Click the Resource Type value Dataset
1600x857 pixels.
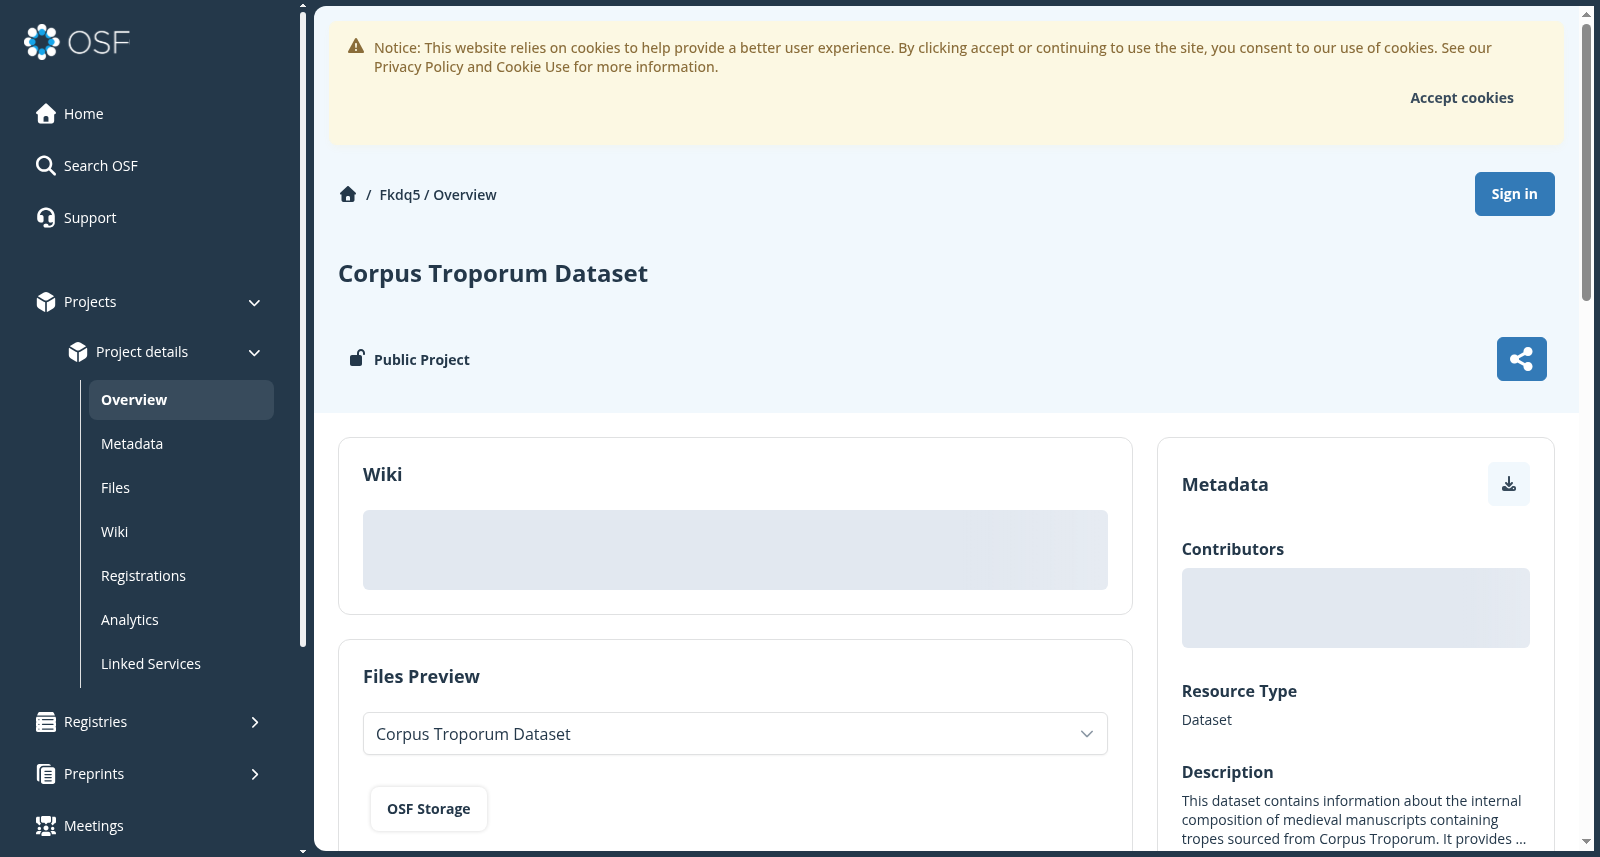(x=1207, y=720)
